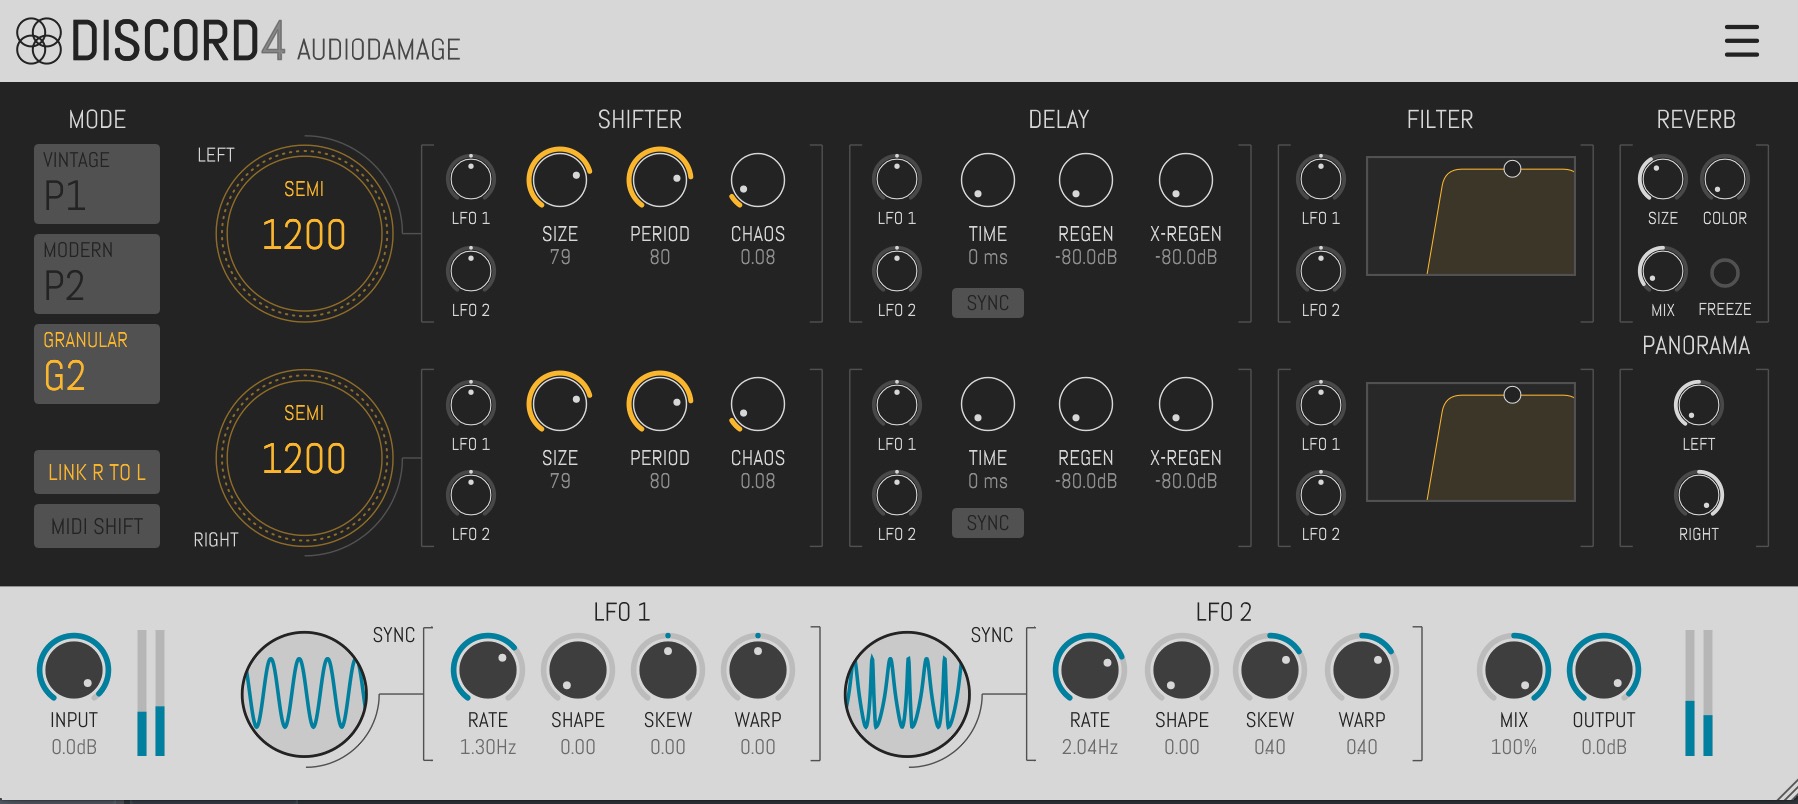This screenshot has width=1798, height=804.
Task: Click LFO 1 SHAPE knob
Action: (x=578, y=669)
